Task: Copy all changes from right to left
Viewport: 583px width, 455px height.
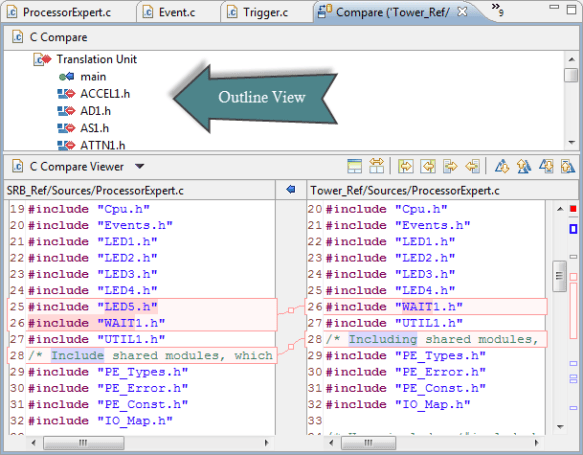Action: click(428, 166)
